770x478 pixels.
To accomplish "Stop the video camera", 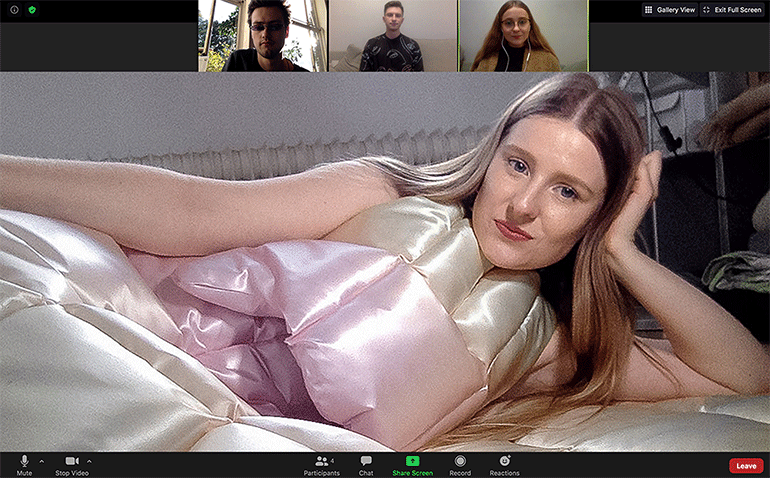I will [70, 463].
